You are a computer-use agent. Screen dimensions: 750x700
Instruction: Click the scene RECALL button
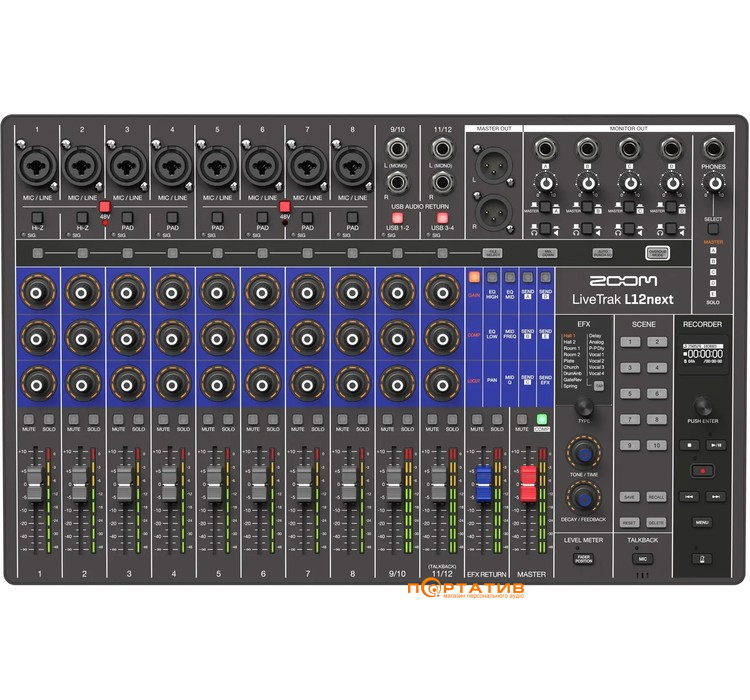(657, 497)
